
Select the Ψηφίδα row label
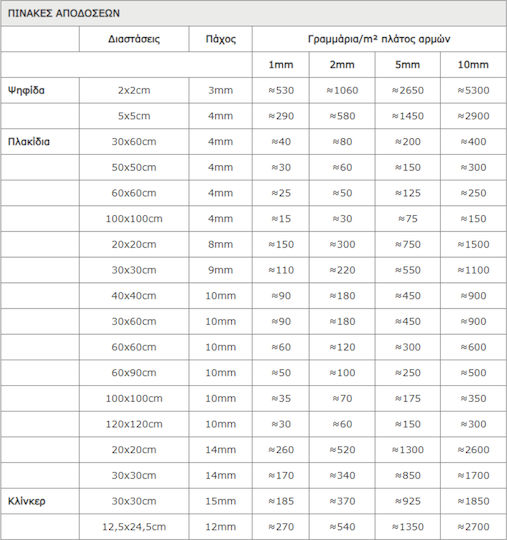pos(26,91)
